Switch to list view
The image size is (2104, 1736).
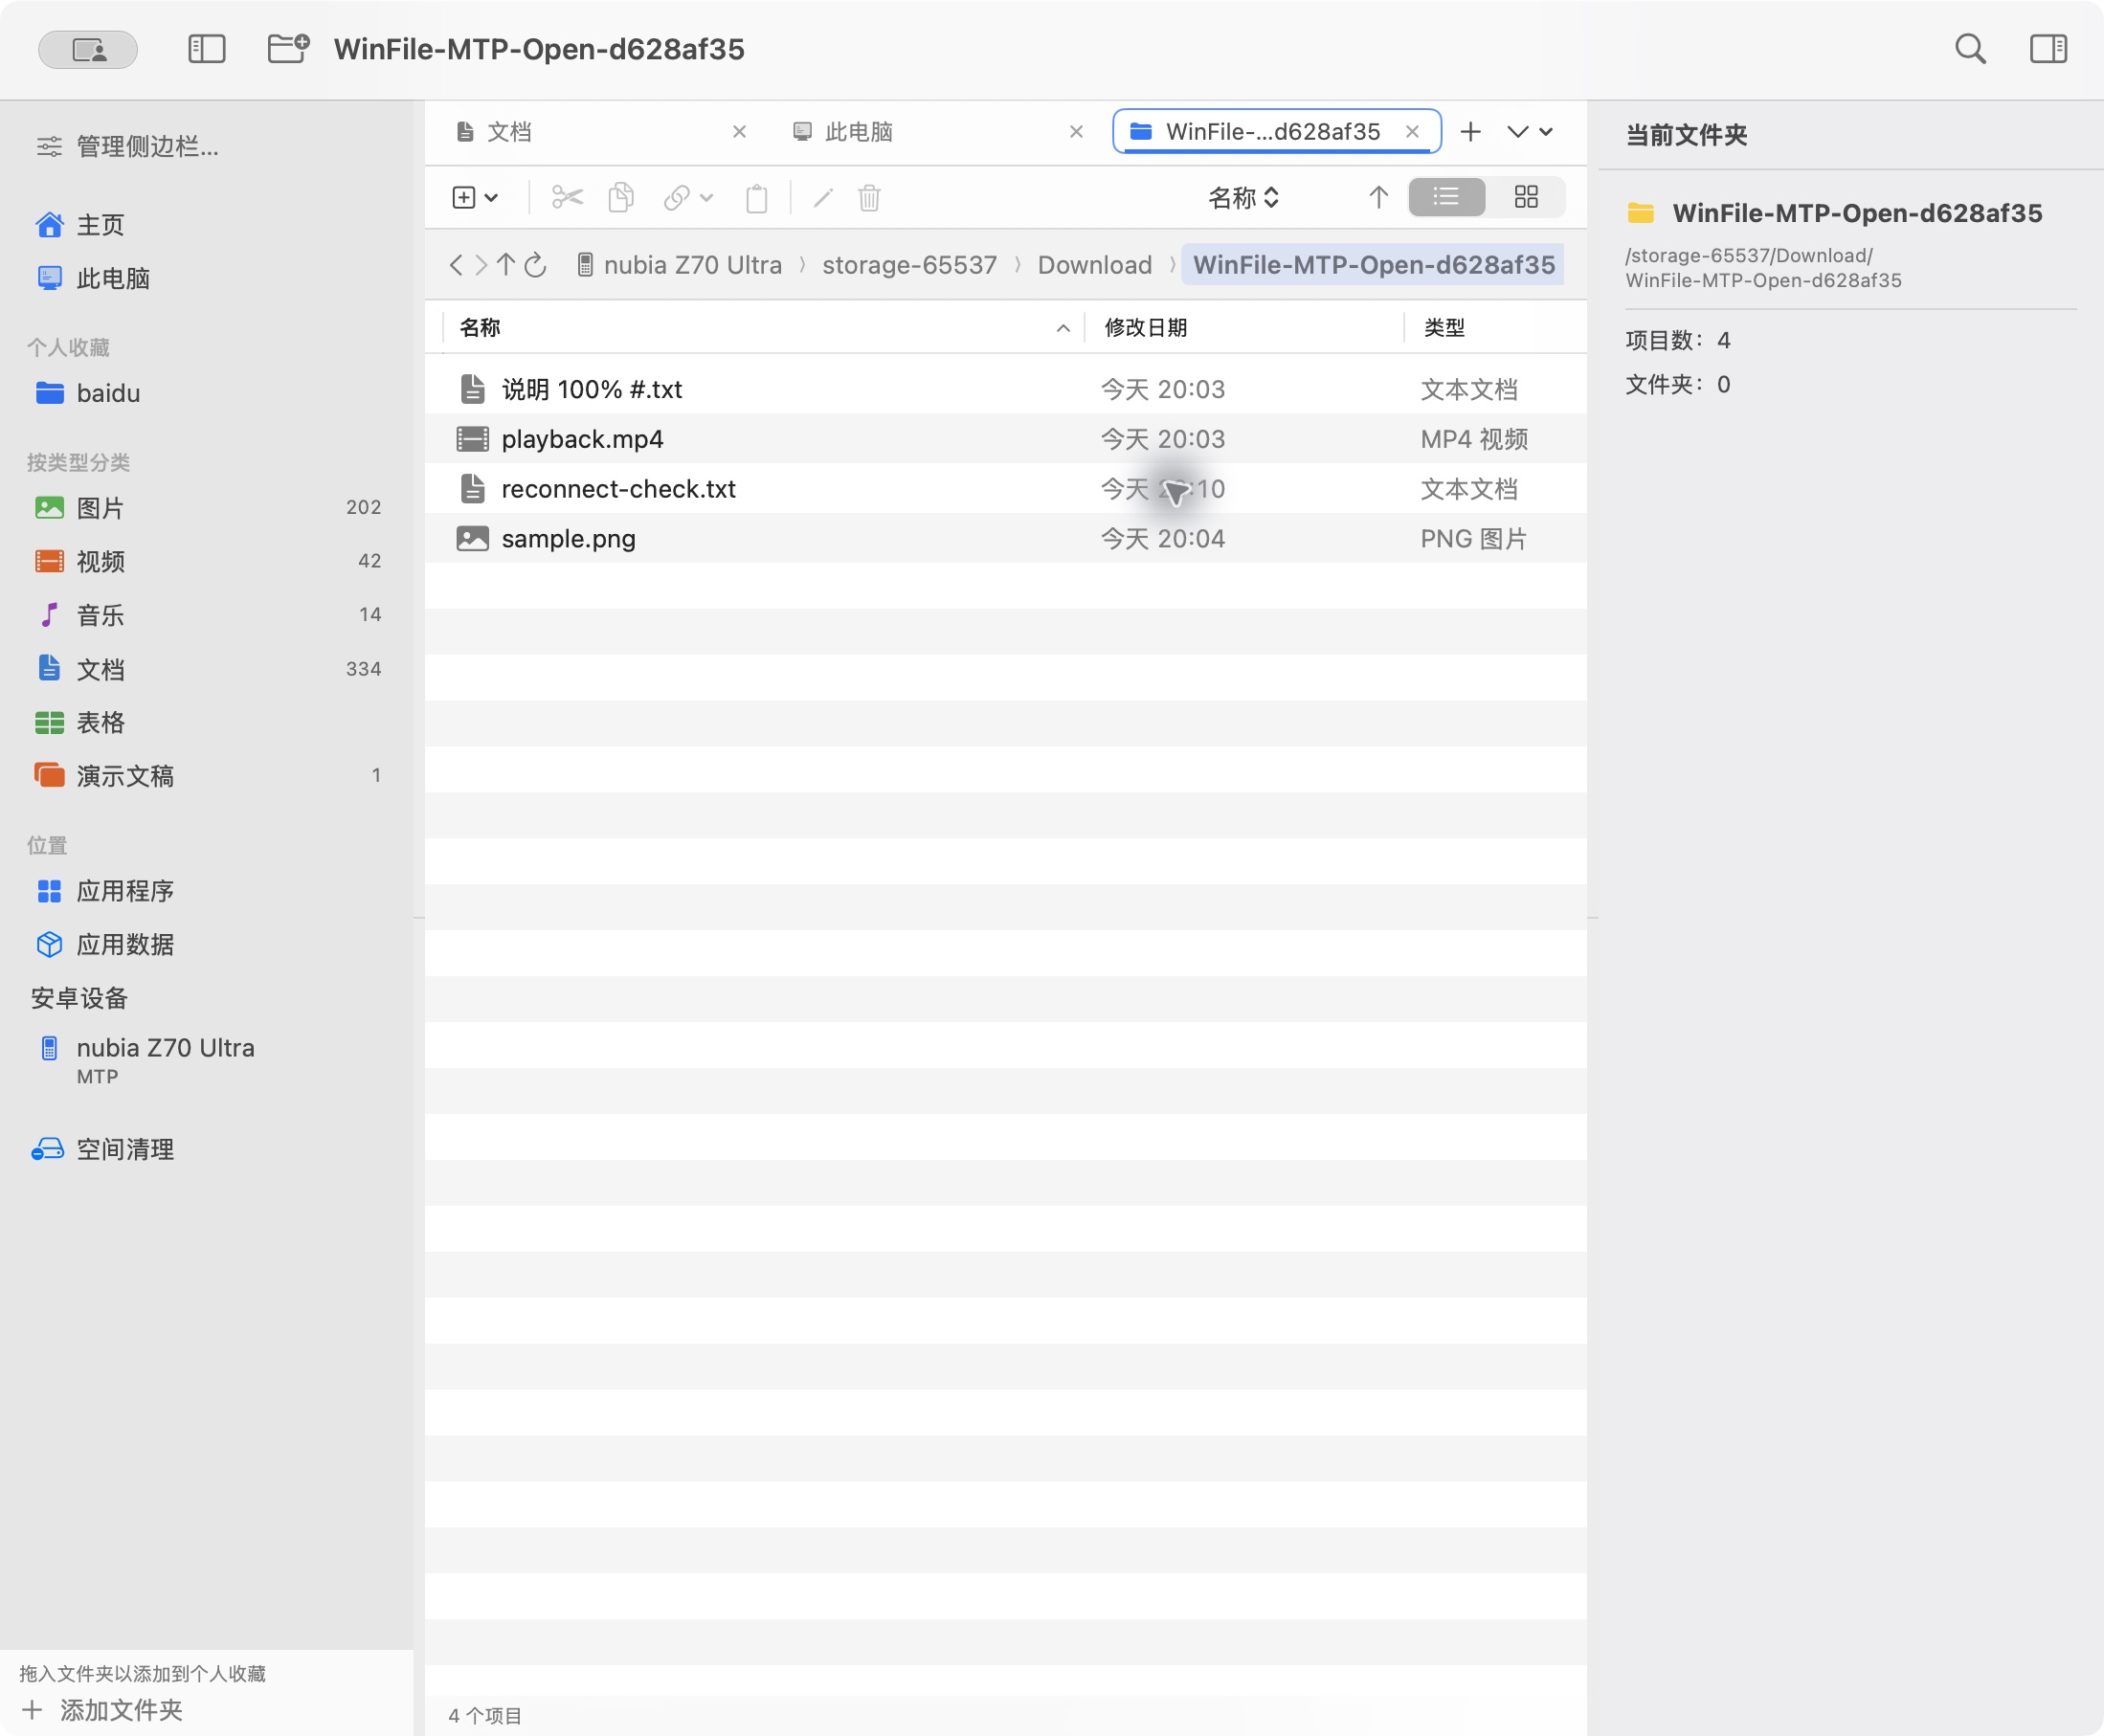pyautogui.click(x=1446, y=197)
